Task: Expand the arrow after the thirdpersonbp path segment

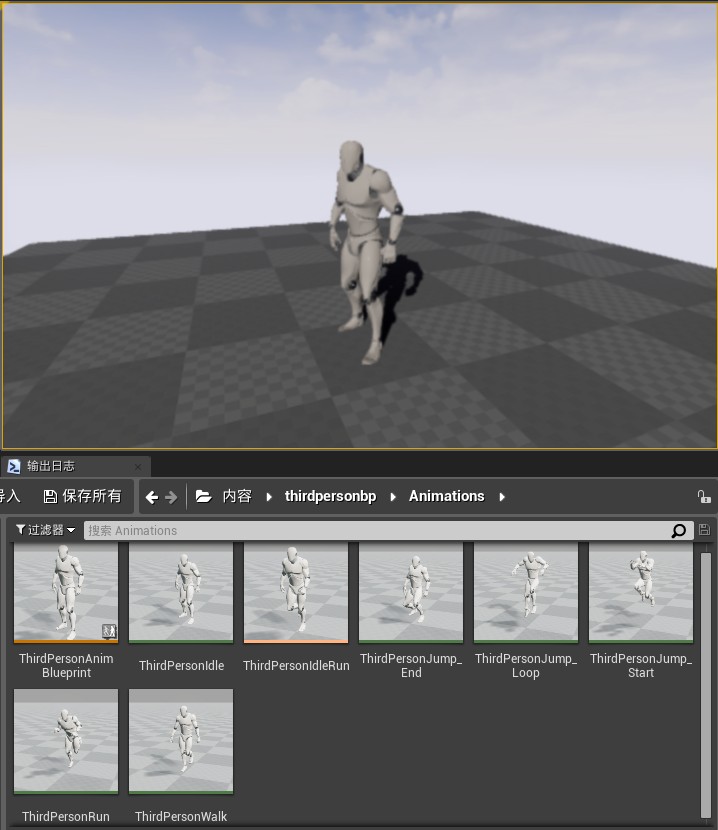Action: 393,497
